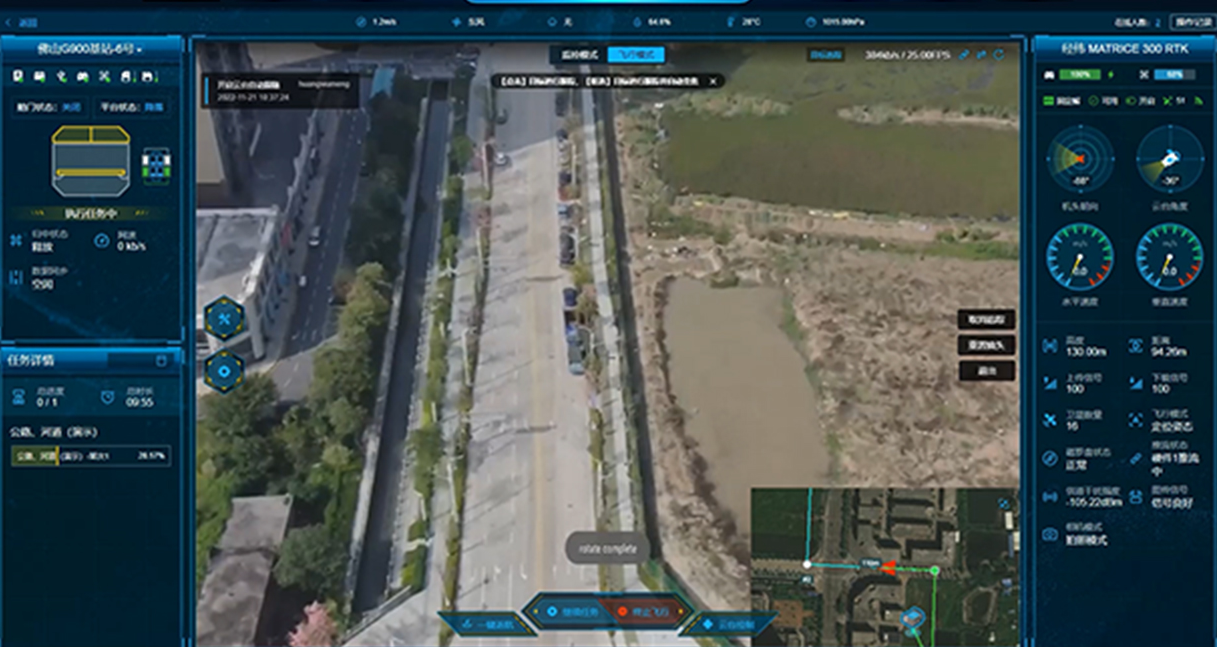The height and width of the screenshot is (647, 1217).
Task: Expand the G900 base station dropdown
Action: pos(90,48)
